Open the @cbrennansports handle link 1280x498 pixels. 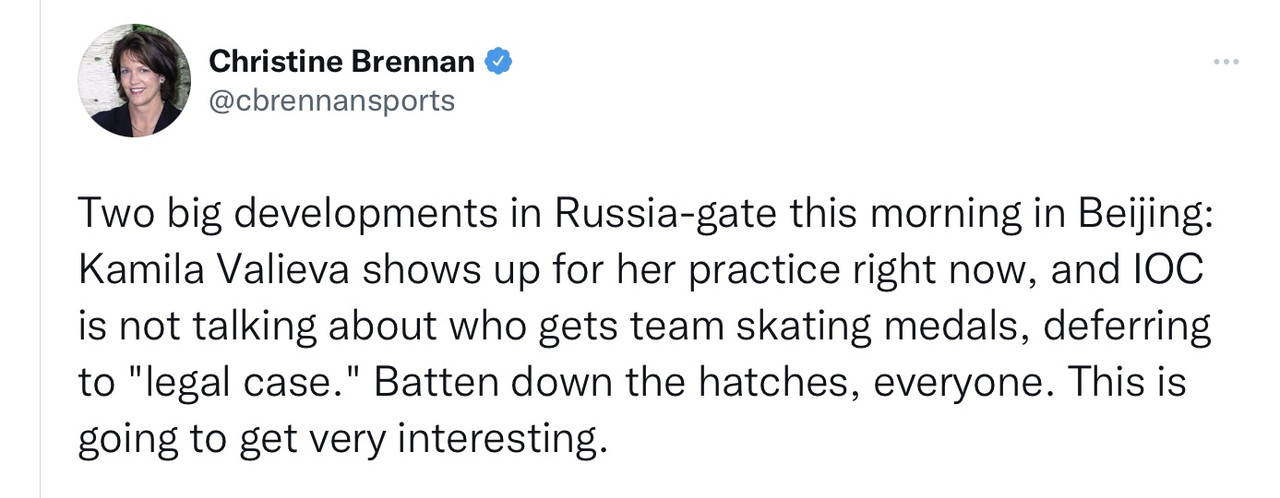[x=332, y=101]
